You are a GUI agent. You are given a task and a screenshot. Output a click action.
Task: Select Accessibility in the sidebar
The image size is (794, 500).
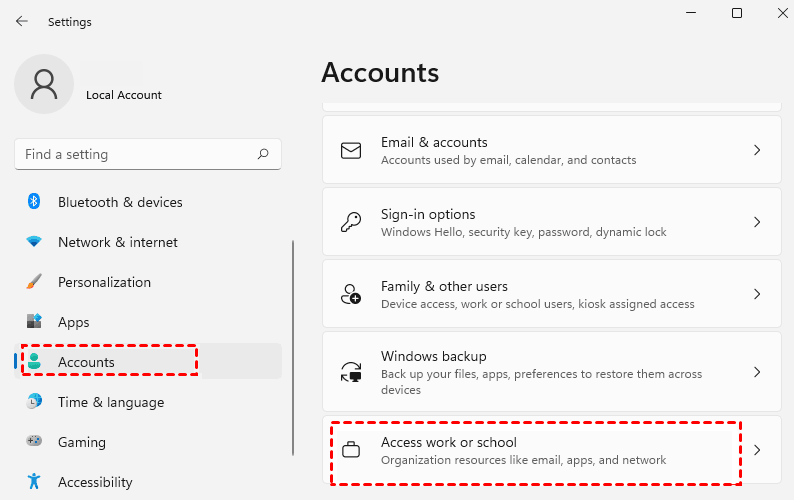pyautogui.click(x=95, y=482)
